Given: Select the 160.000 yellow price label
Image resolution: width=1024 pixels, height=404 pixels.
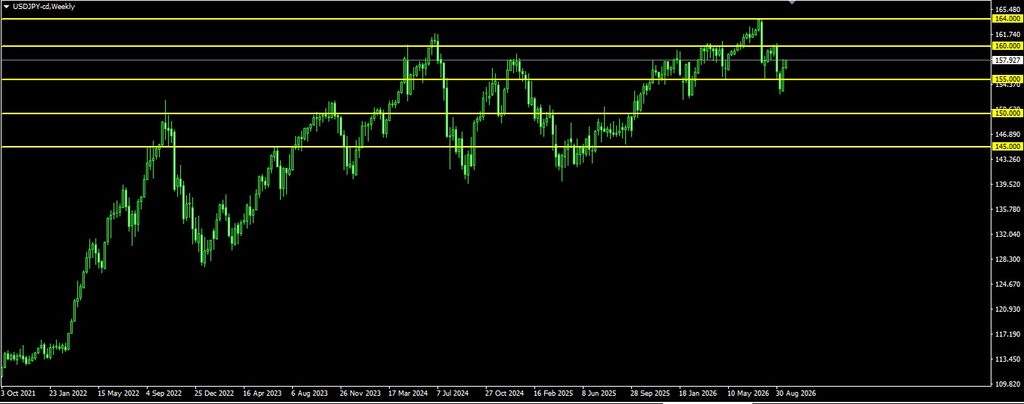Looking at the screenshot, I should point(1007,46).
